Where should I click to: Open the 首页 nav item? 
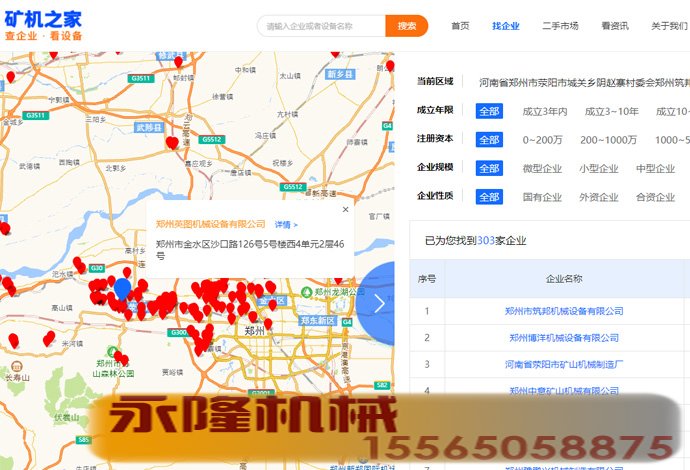coord(460,26)
